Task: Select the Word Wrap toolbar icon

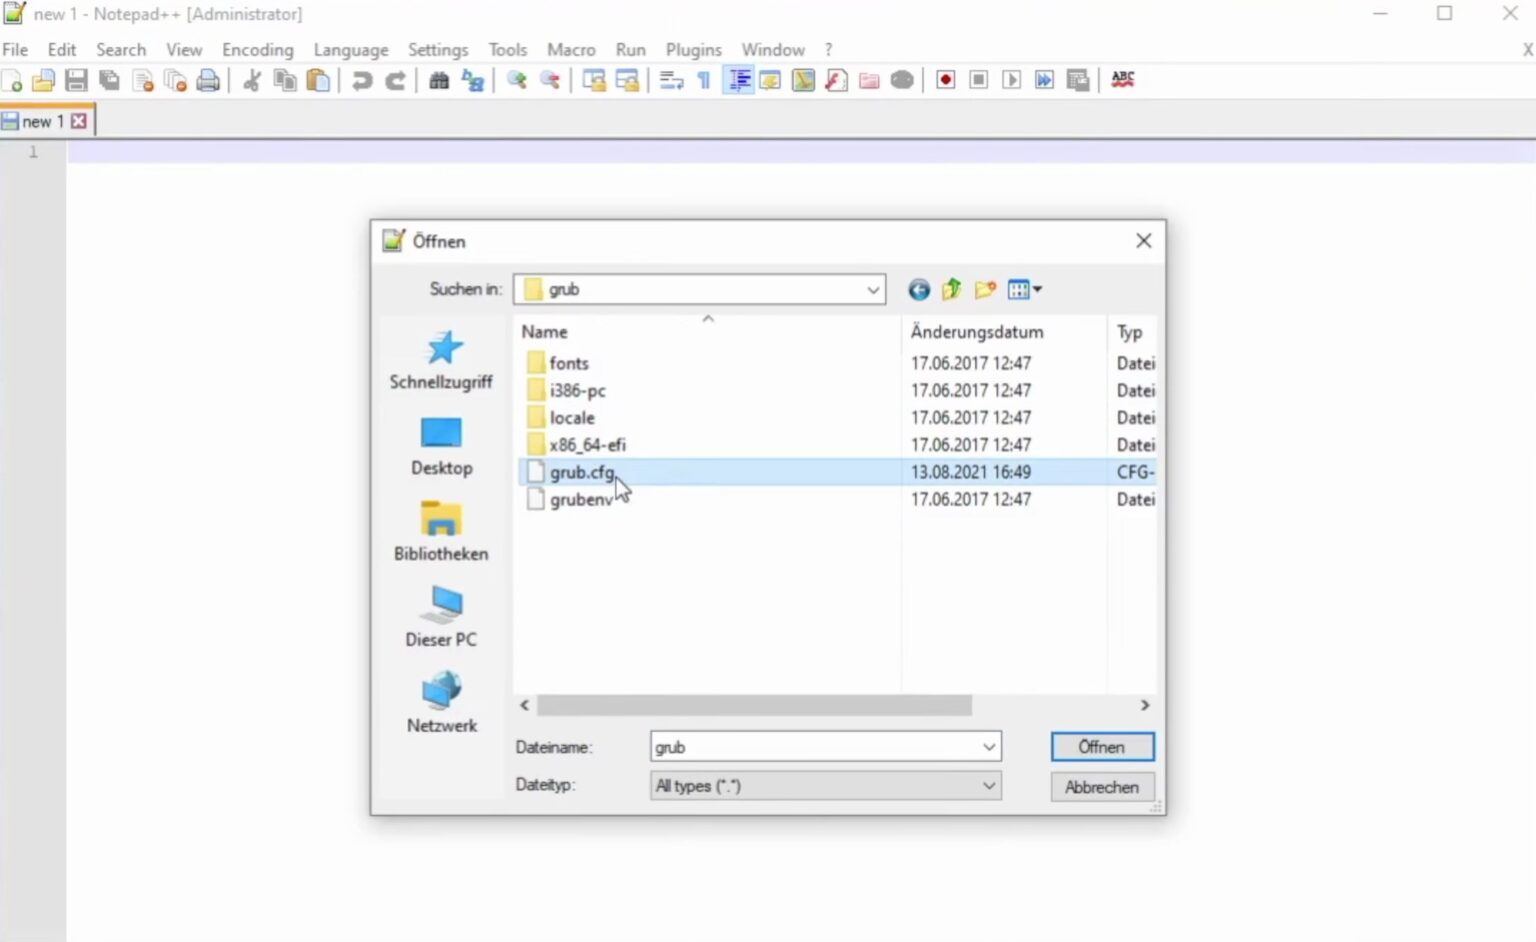Action: pos(670,80)
